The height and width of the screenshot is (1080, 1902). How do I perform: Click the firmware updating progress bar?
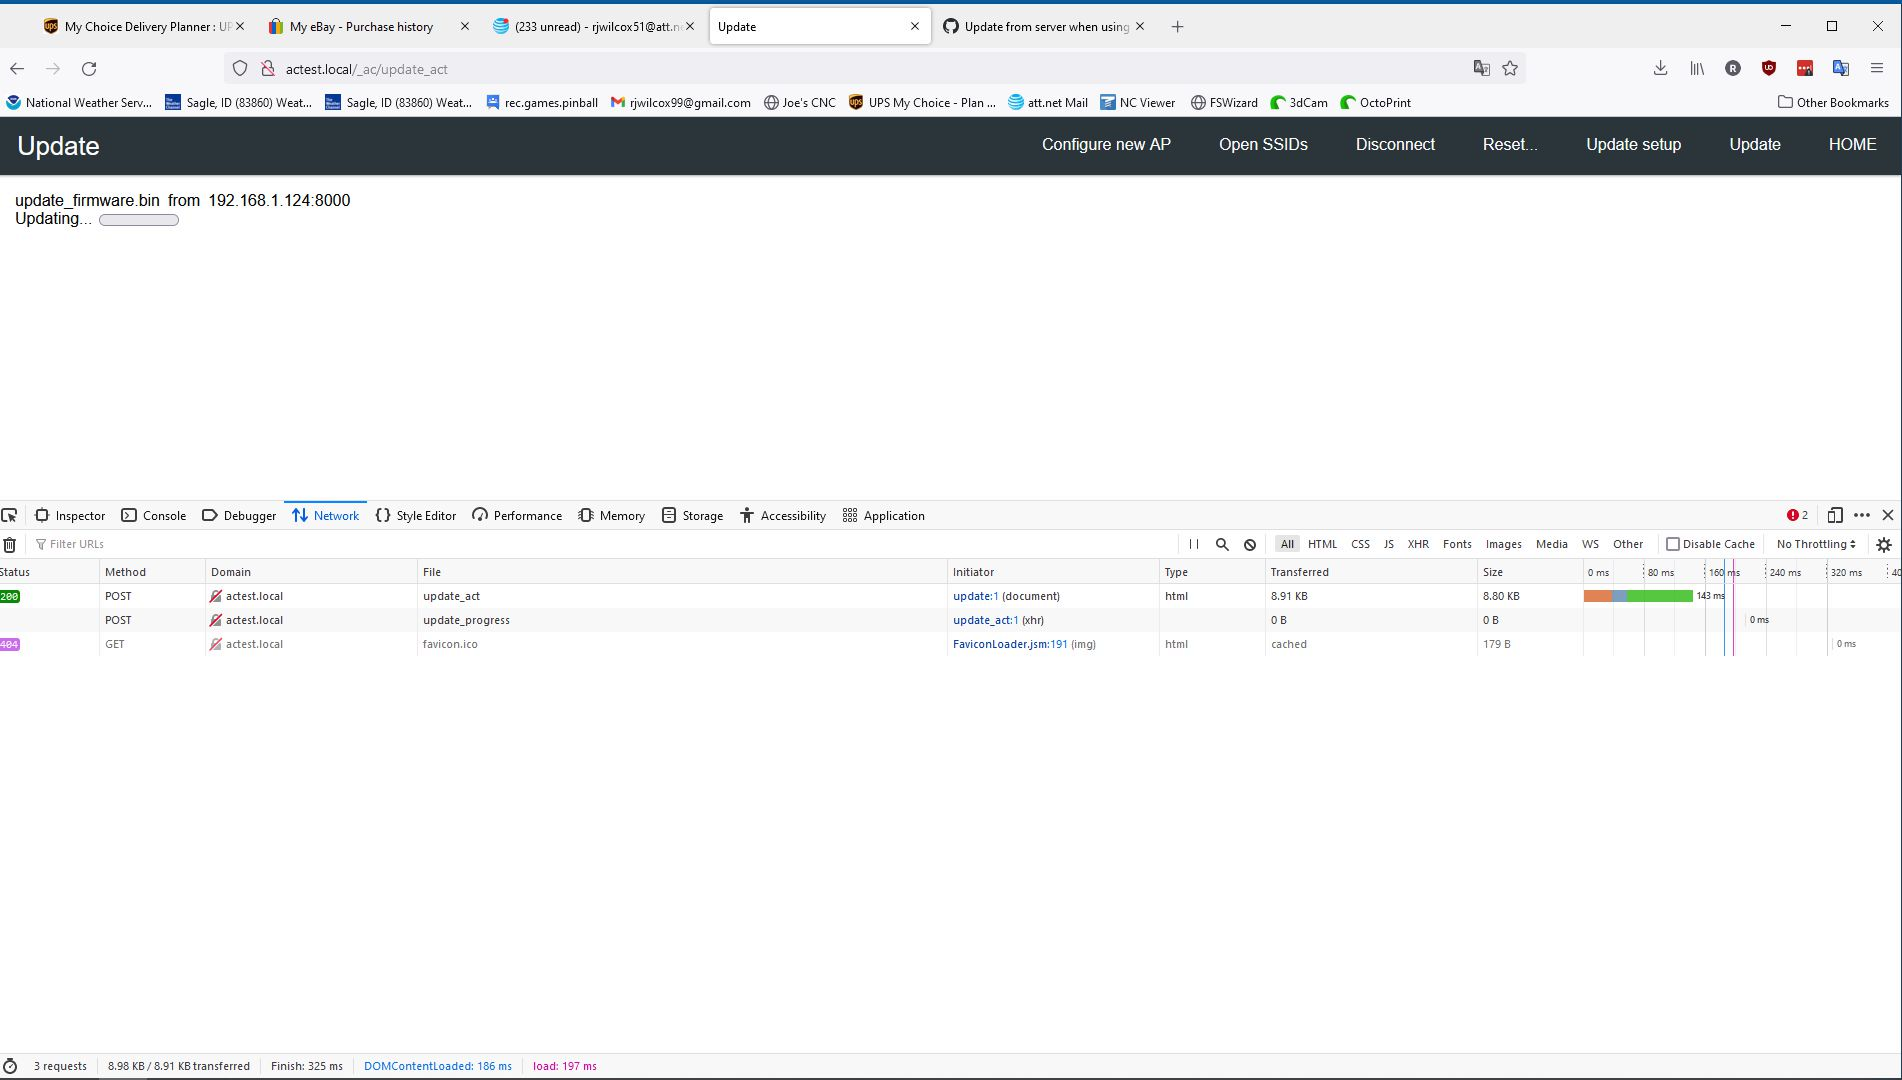pos(138,219)
